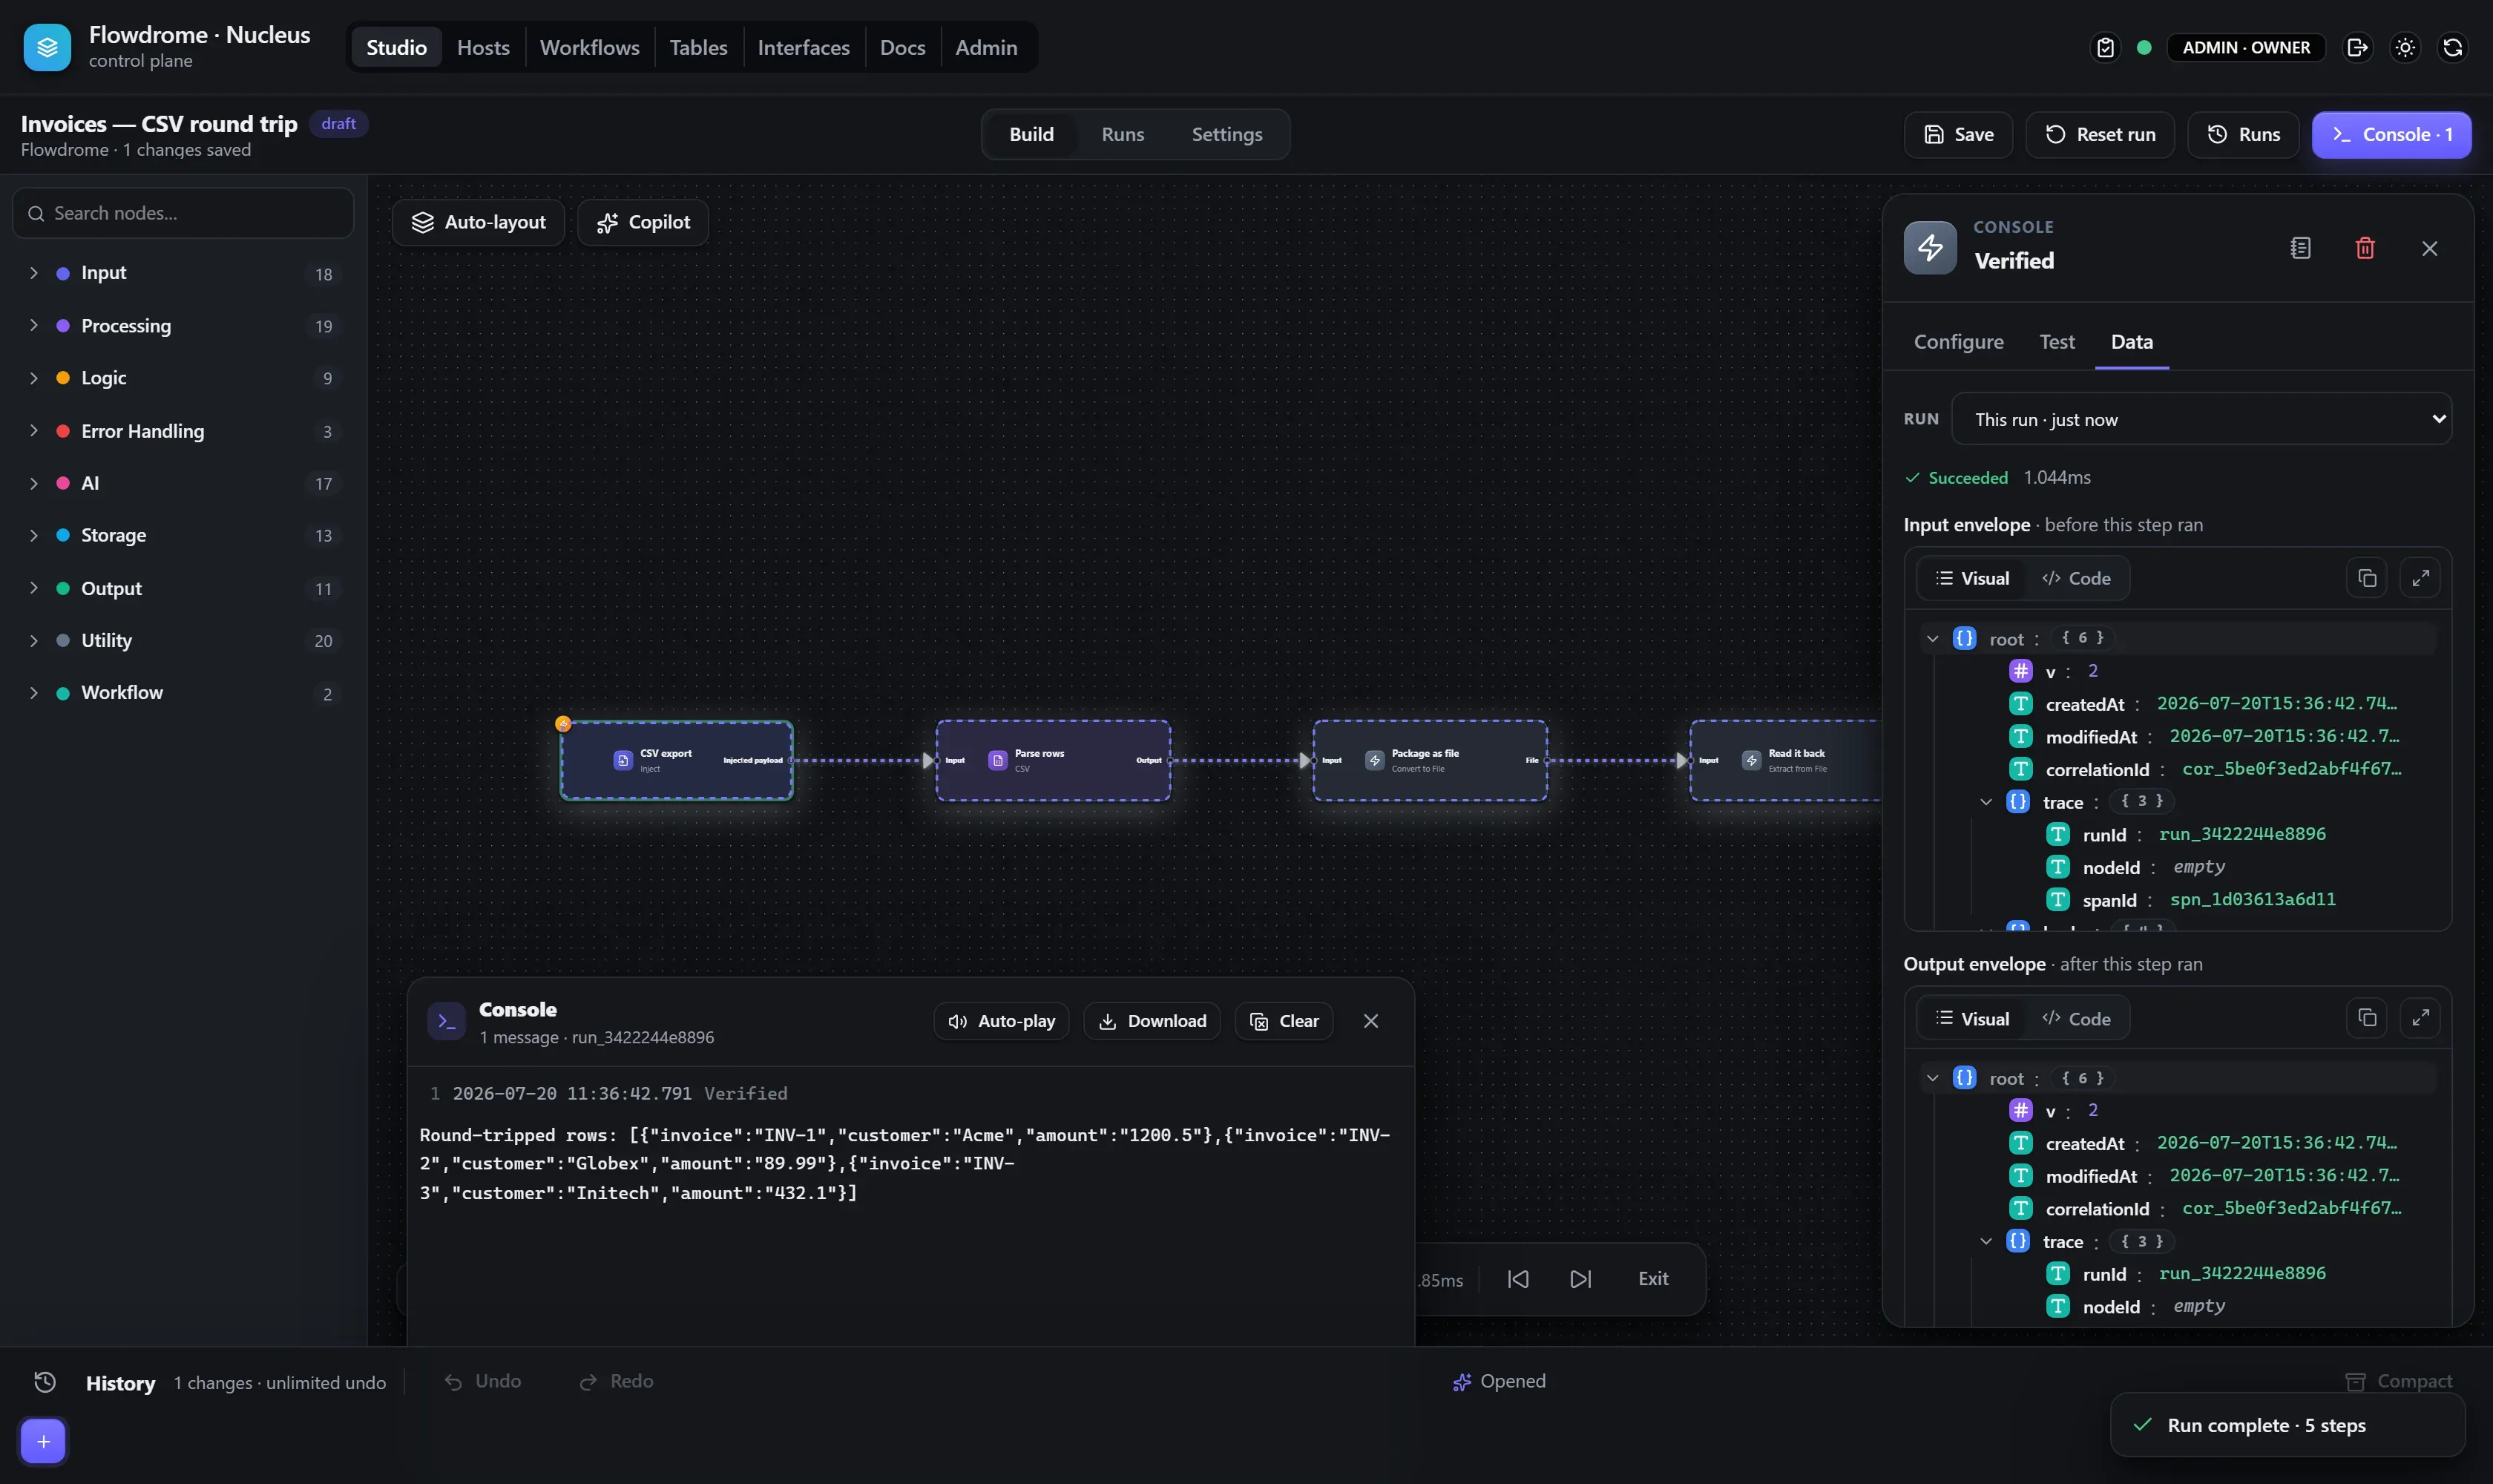
Task: Switch to the Configure tab
Action: click(x=1958, y=342)
